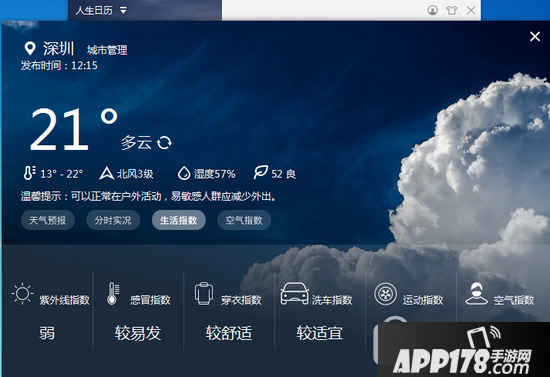Select the car icon for 洗车指数
Image resolution: width=550 pixels, height=377 pixels.
point(294,293)
